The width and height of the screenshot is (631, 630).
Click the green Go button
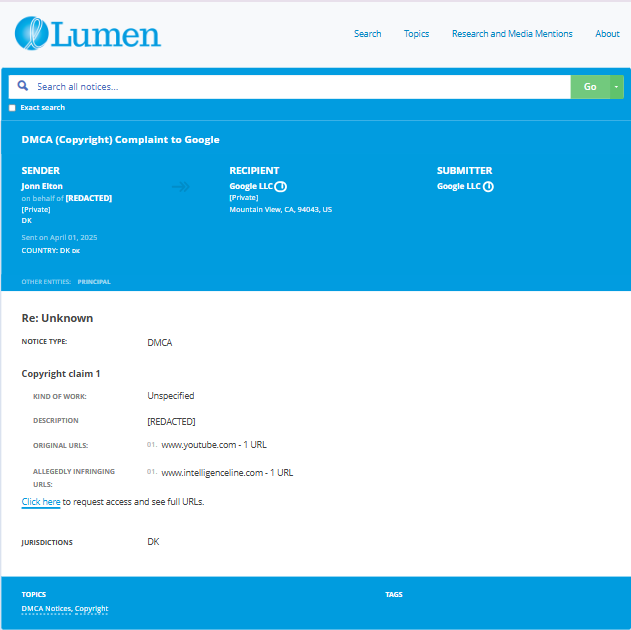click(x=590, y=87)
